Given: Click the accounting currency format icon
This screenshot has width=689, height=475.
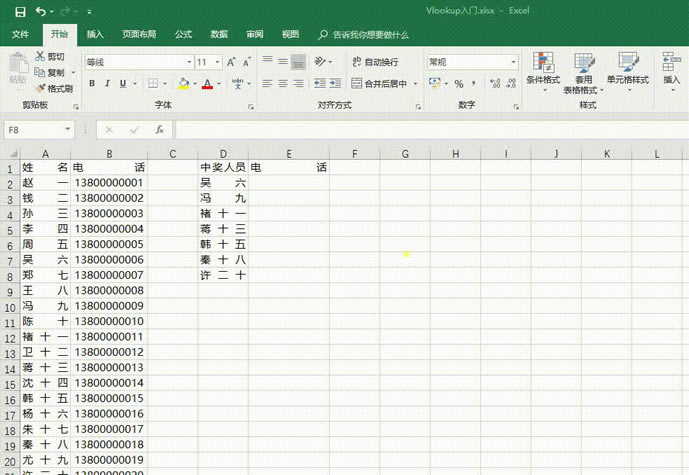Looking at the screenshot, I should click(x=435, y=83).
